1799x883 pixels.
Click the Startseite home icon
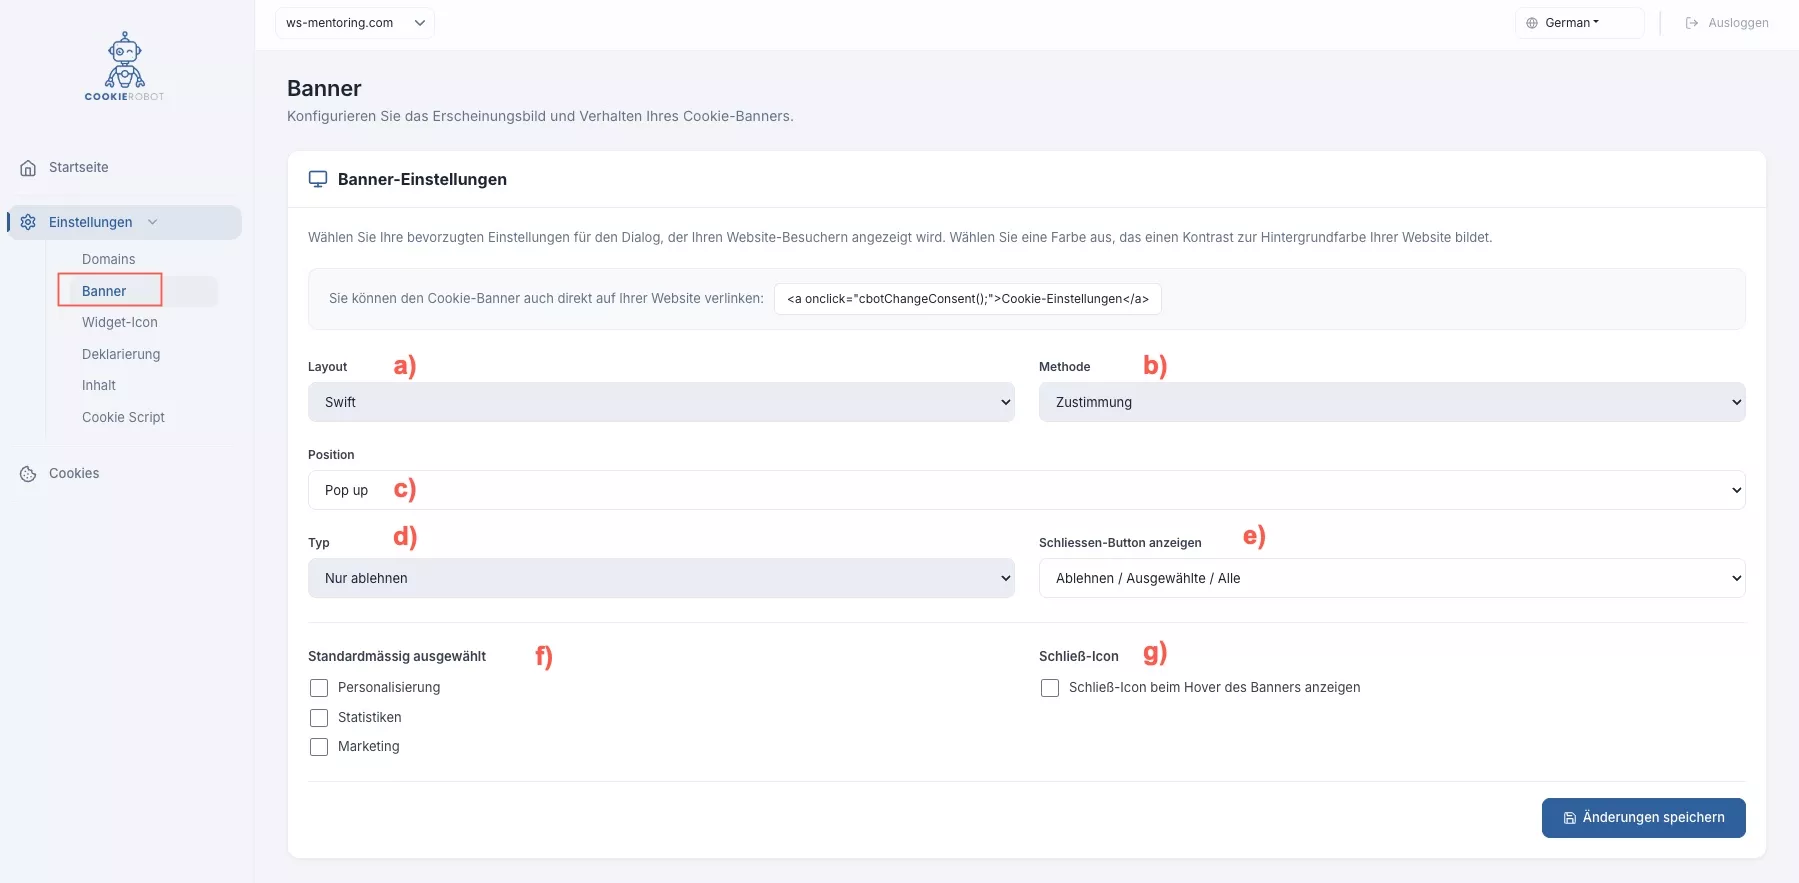point(28,168)
